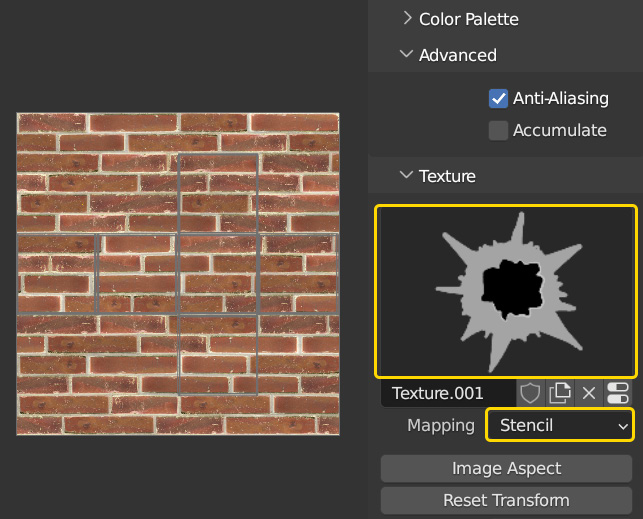Open texture properties tab icon
The image size is (643, 519).
618,393
